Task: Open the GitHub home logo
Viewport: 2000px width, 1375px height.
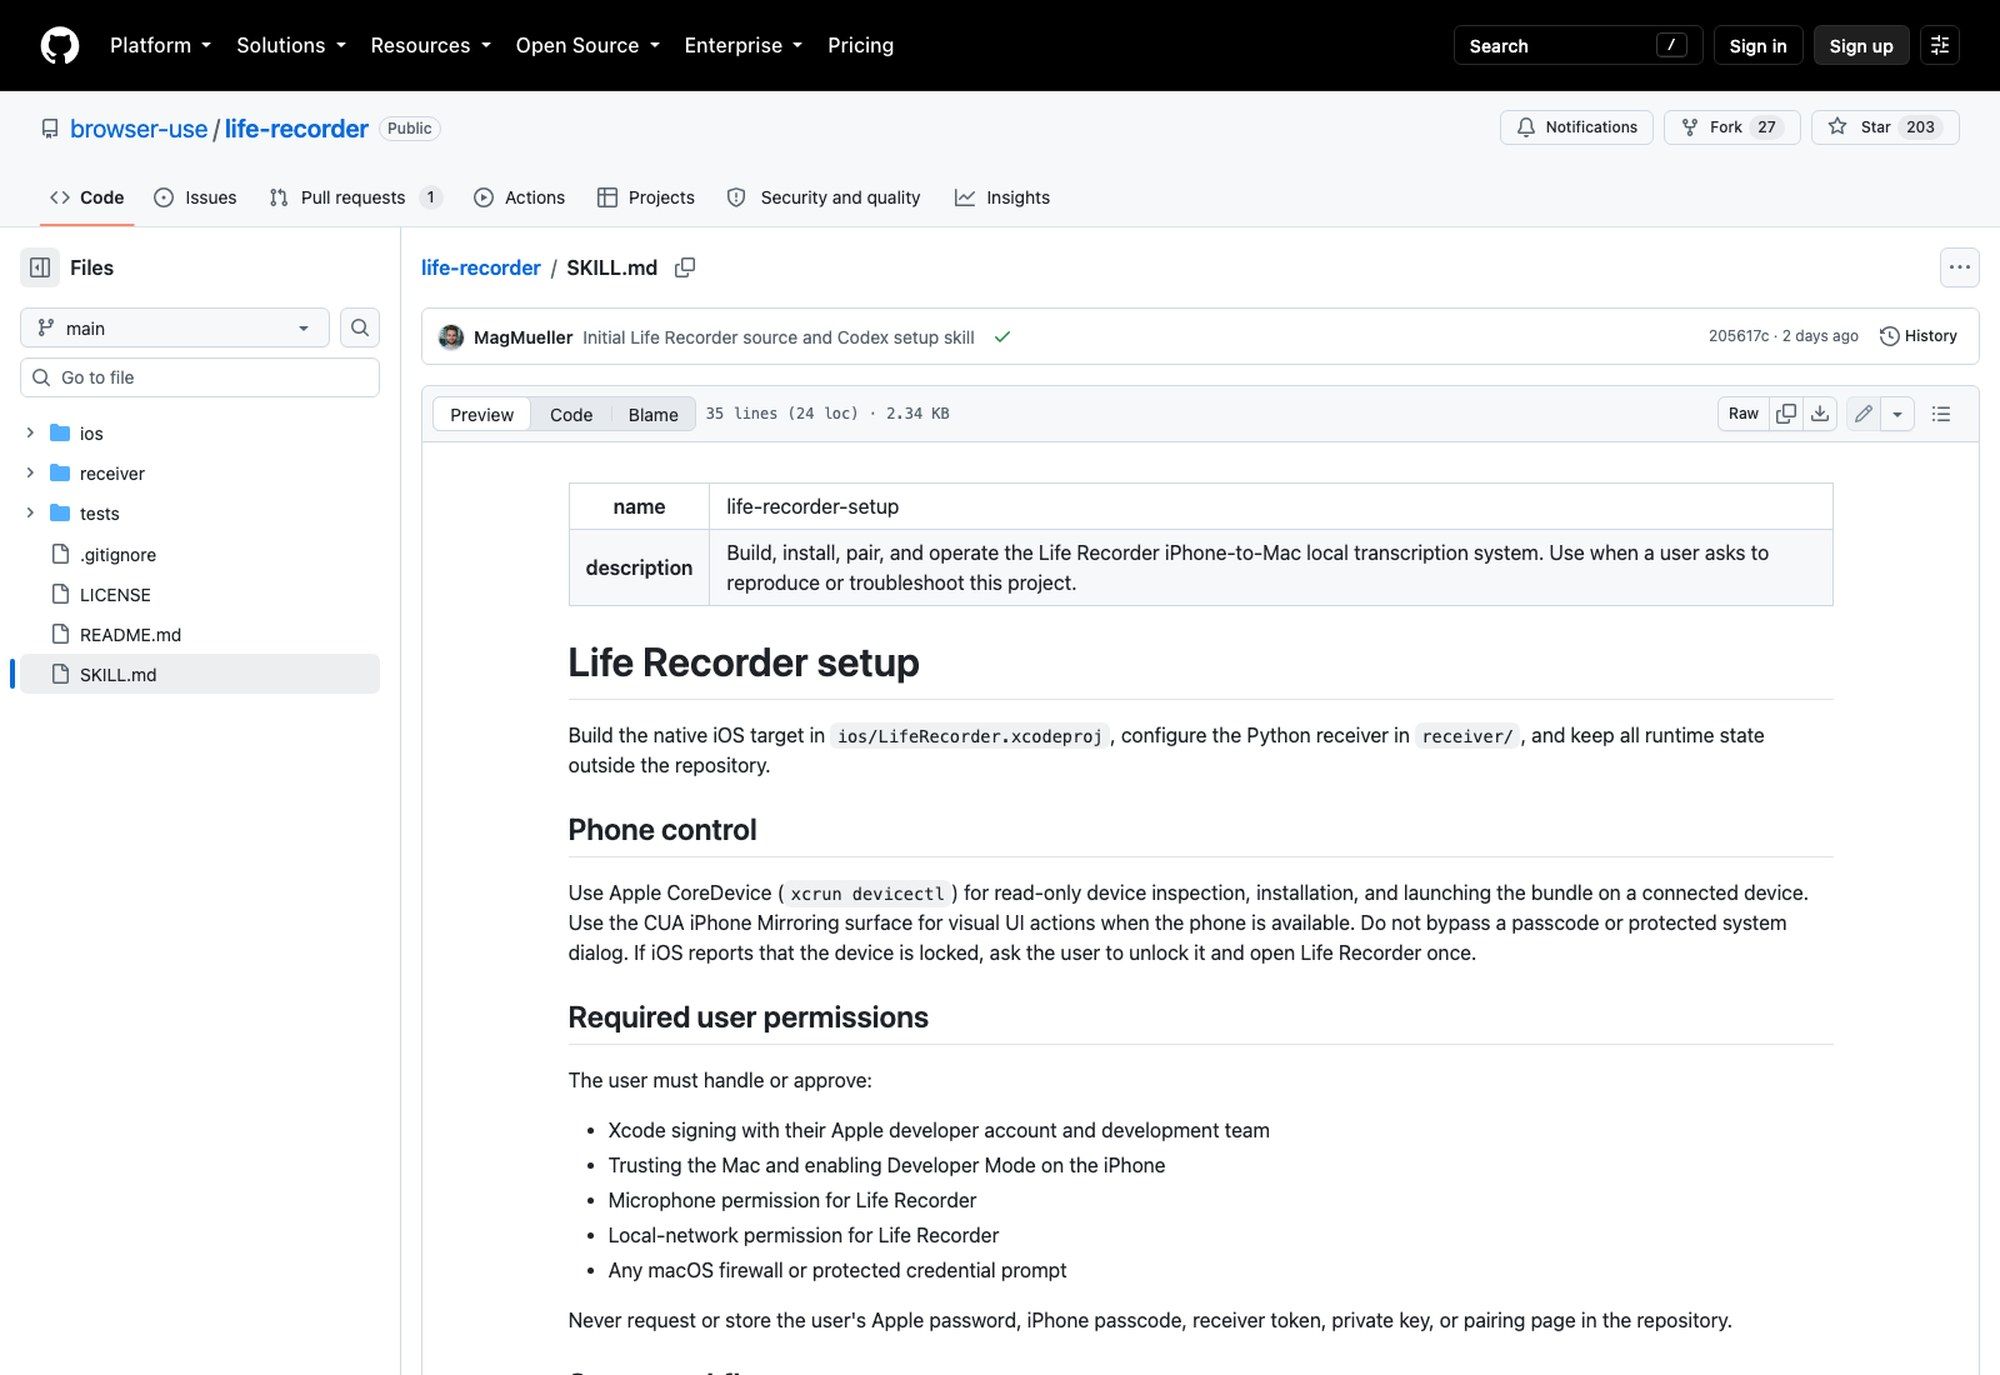Action: tap(60, 46)
